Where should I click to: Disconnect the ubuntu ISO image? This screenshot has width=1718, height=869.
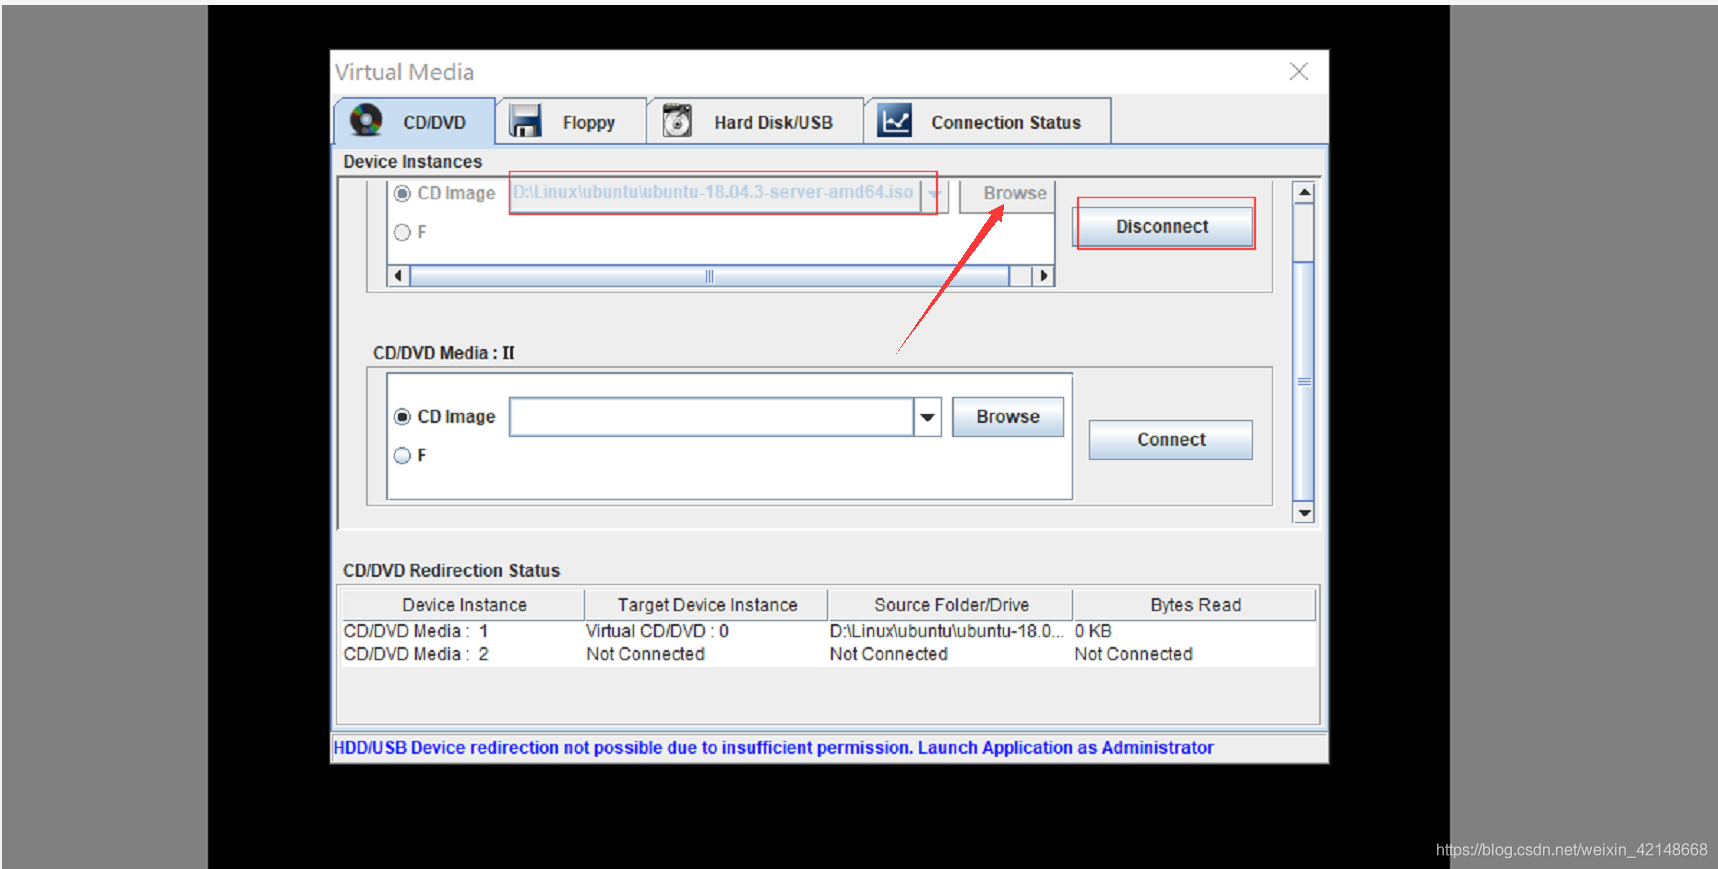coord(1163,227)
